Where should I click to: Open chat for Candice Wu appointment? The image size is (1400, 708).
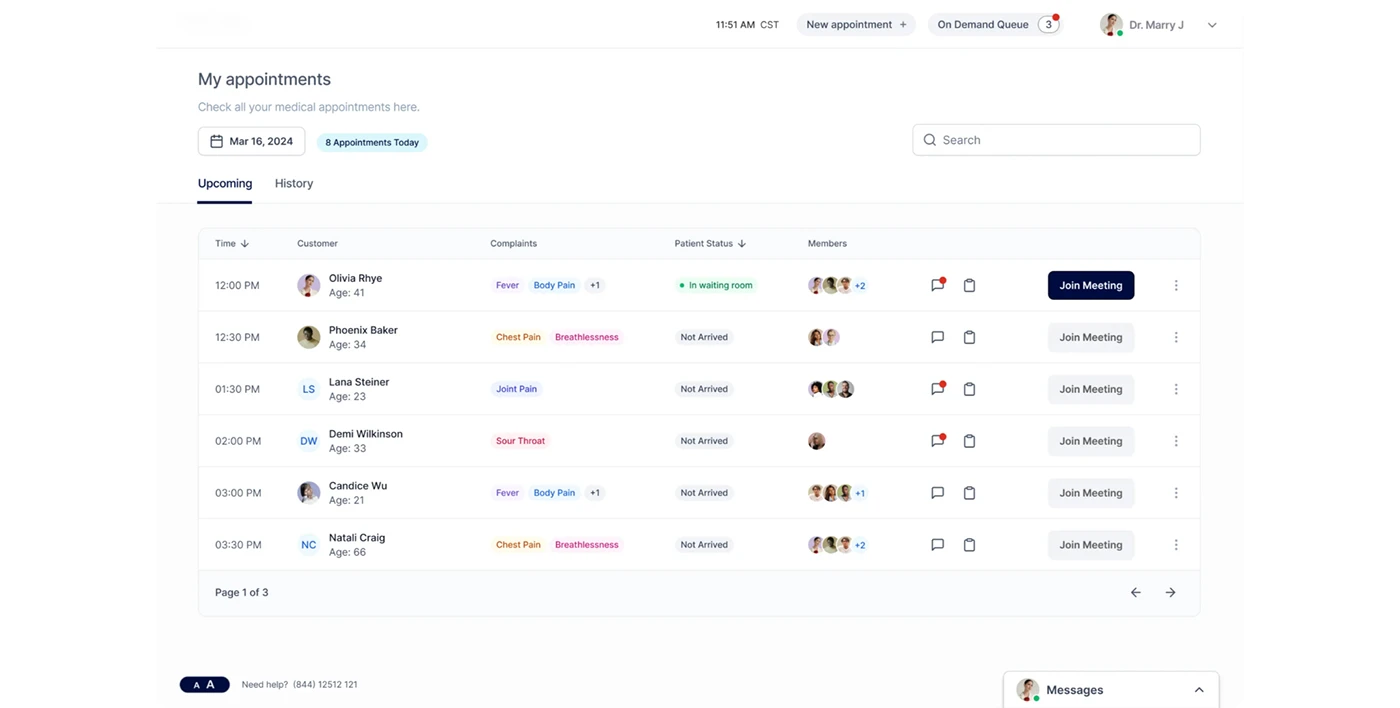[937, 493]
